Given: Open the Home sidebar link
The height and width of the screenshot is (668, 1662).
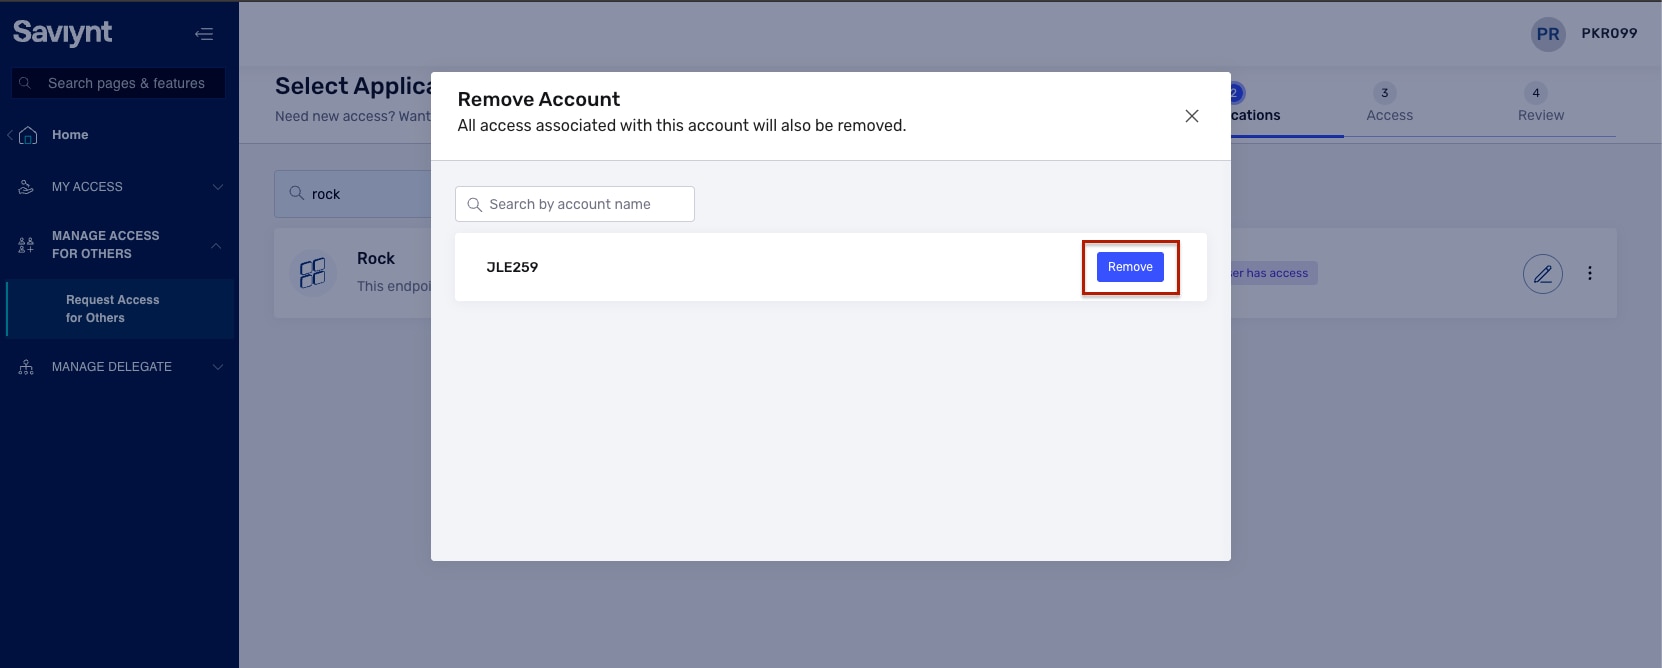Looking at the screenshot, I should tap(70, 135).
